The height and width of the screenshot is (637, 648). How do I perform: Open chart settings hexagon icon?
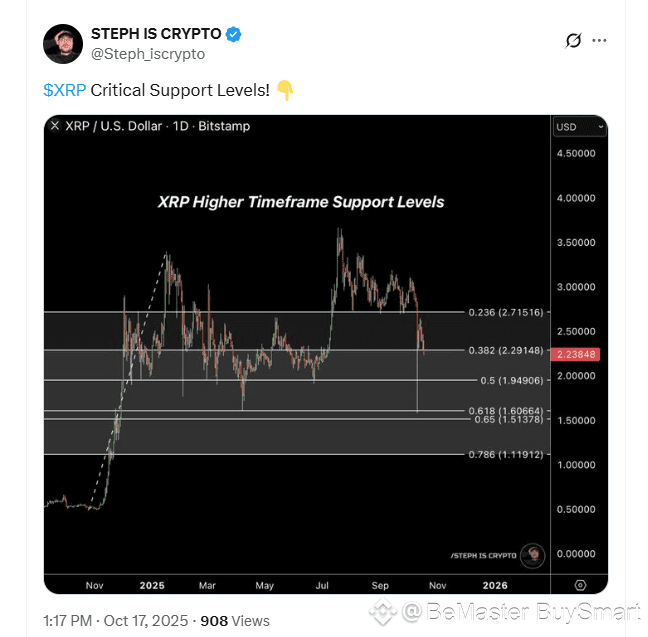580,584
